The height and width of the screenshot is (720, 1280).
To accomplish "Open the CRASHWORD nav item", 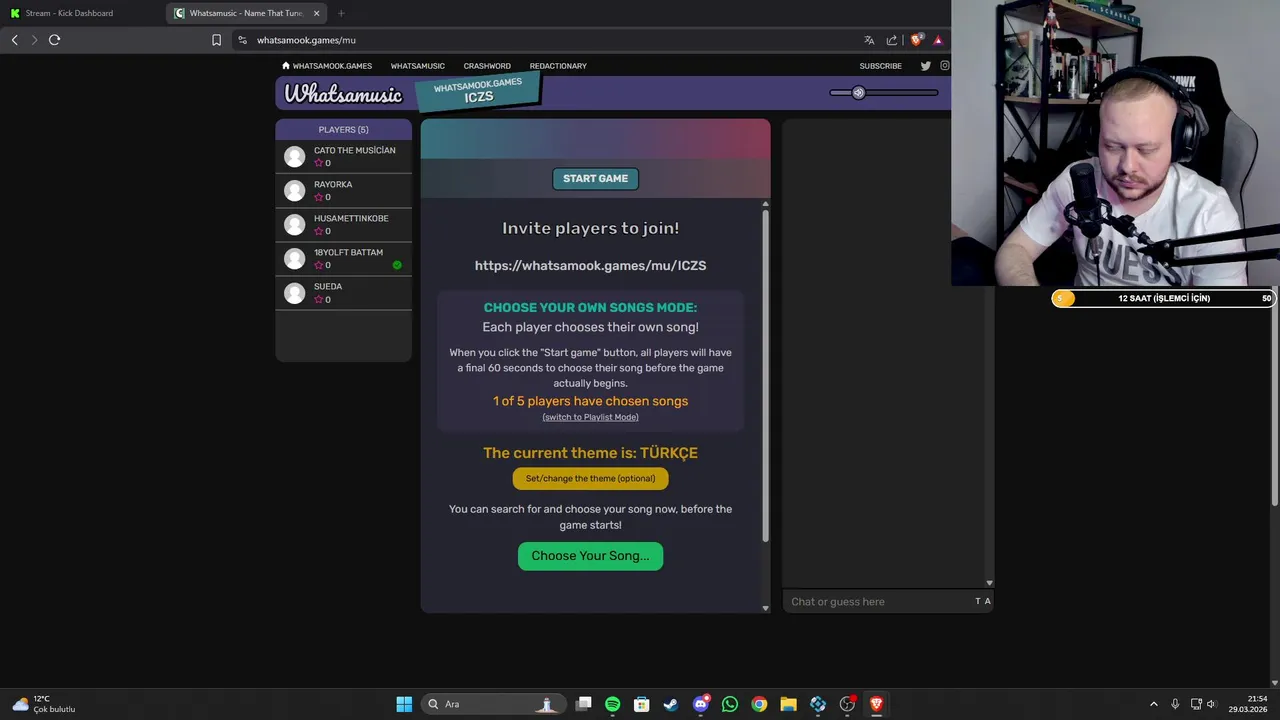I will tap(487, 66).
